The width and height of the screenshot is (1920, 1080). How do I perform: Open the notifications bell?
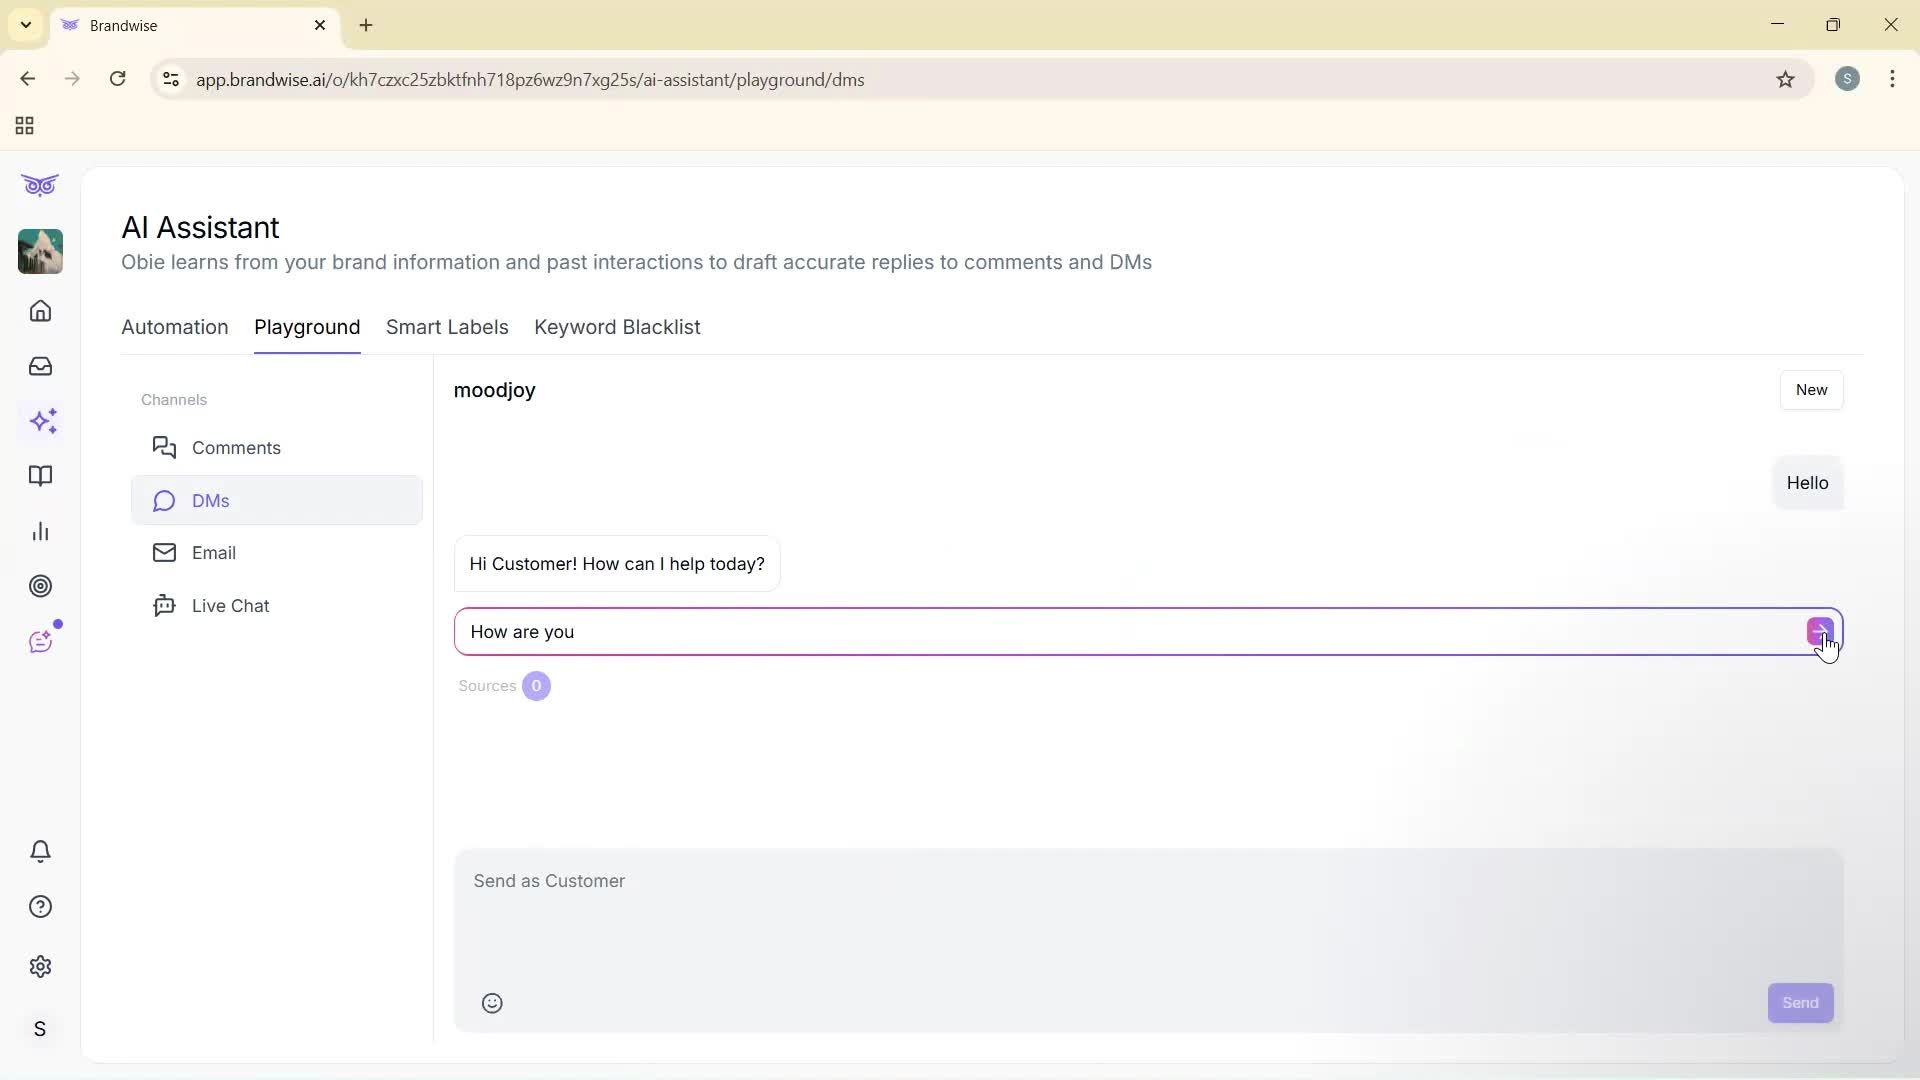(x=40, y=851)
